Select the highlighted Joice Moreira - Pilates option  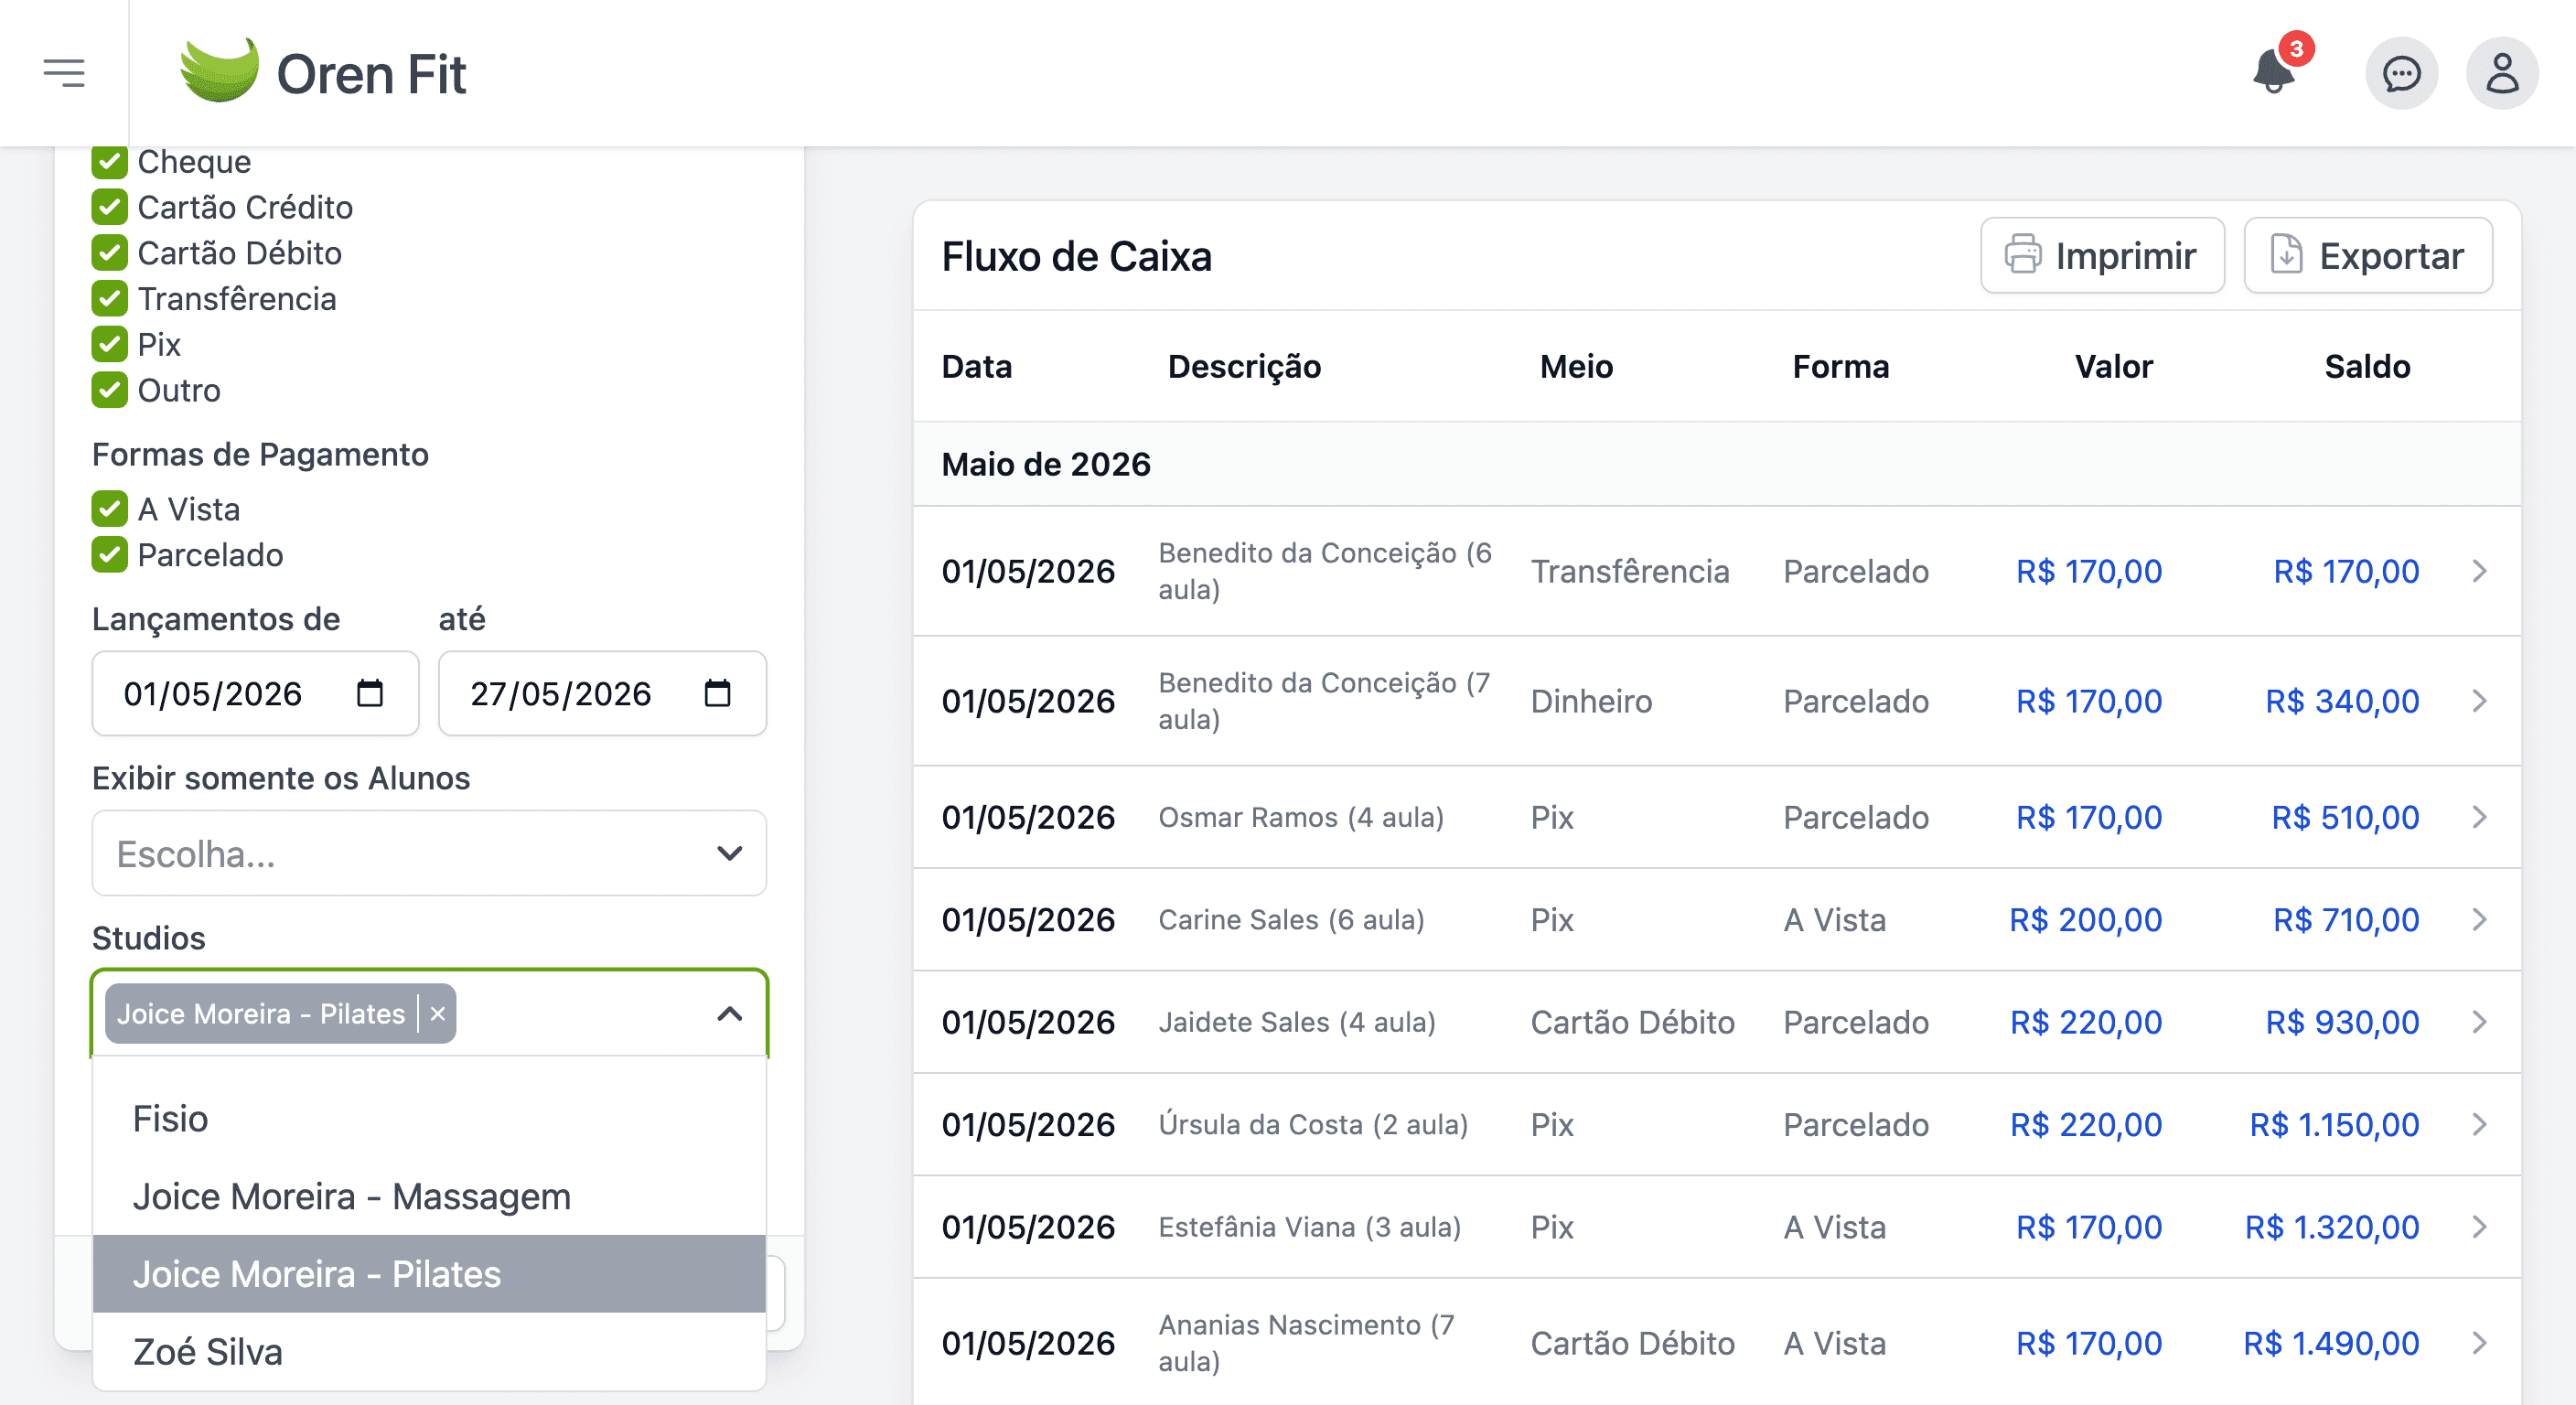pos(429,1274)
